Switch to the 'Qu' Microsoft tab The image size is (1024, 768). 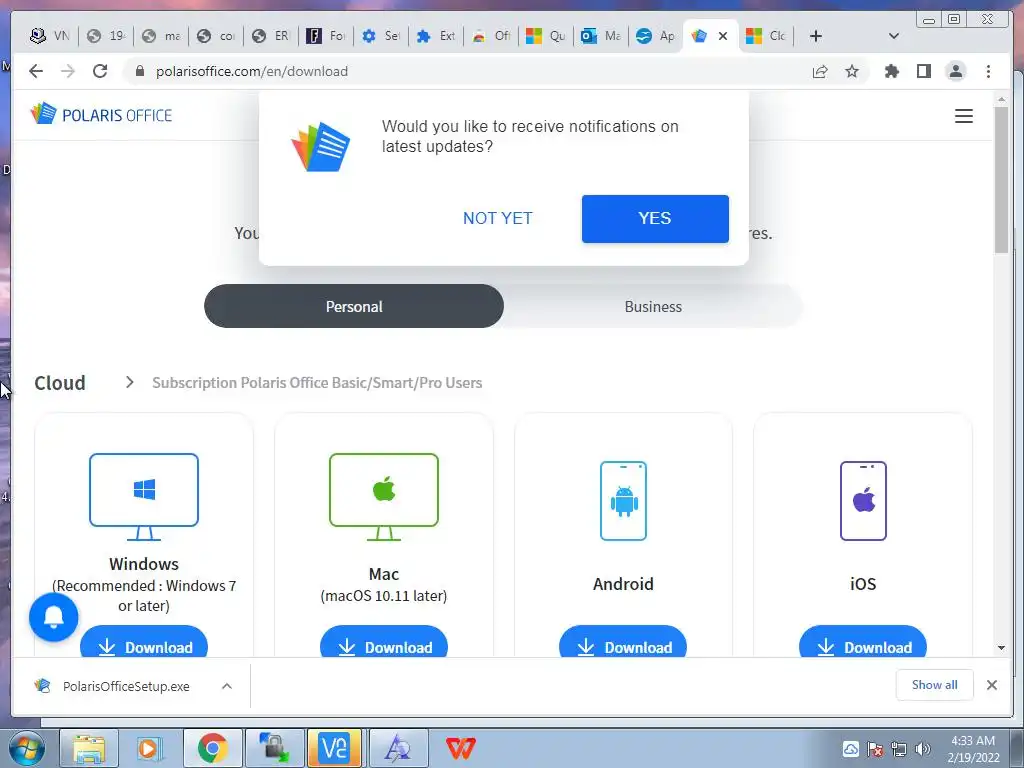(545, 36)
